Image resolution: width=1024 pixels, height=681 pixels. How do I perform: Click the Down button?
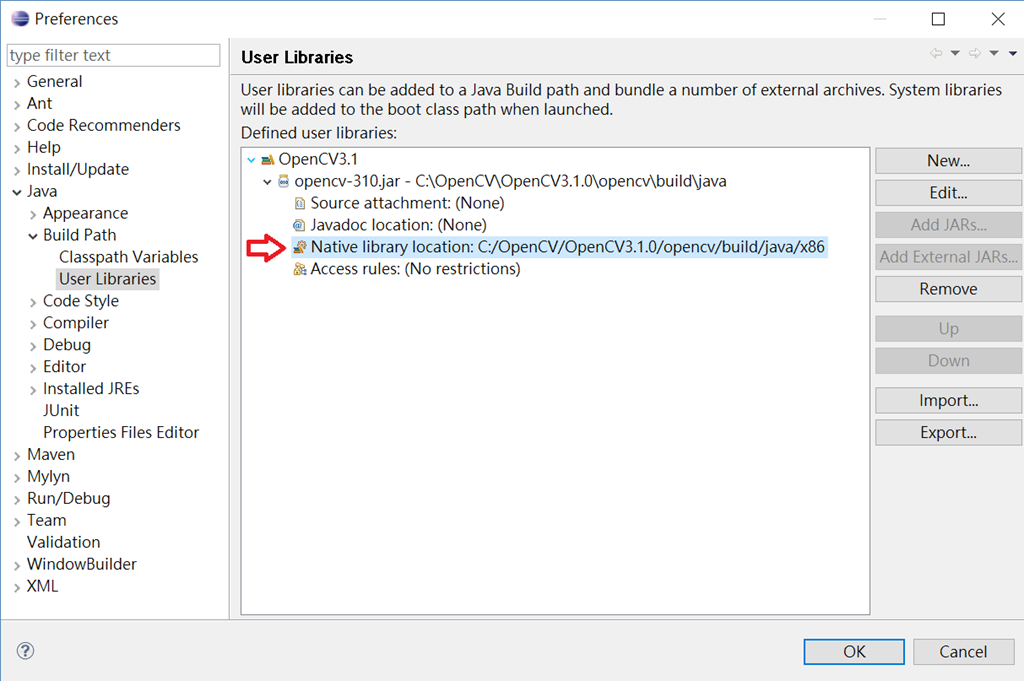(948, 360)
